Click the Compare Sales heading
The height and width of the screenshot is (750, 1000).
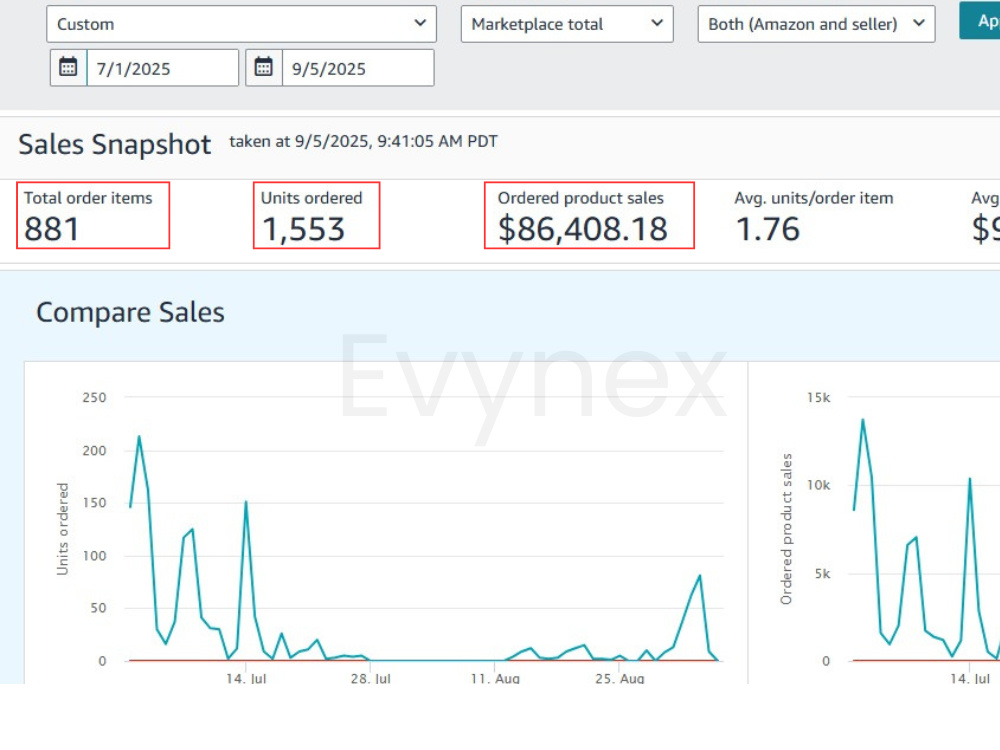click(131, 312)
